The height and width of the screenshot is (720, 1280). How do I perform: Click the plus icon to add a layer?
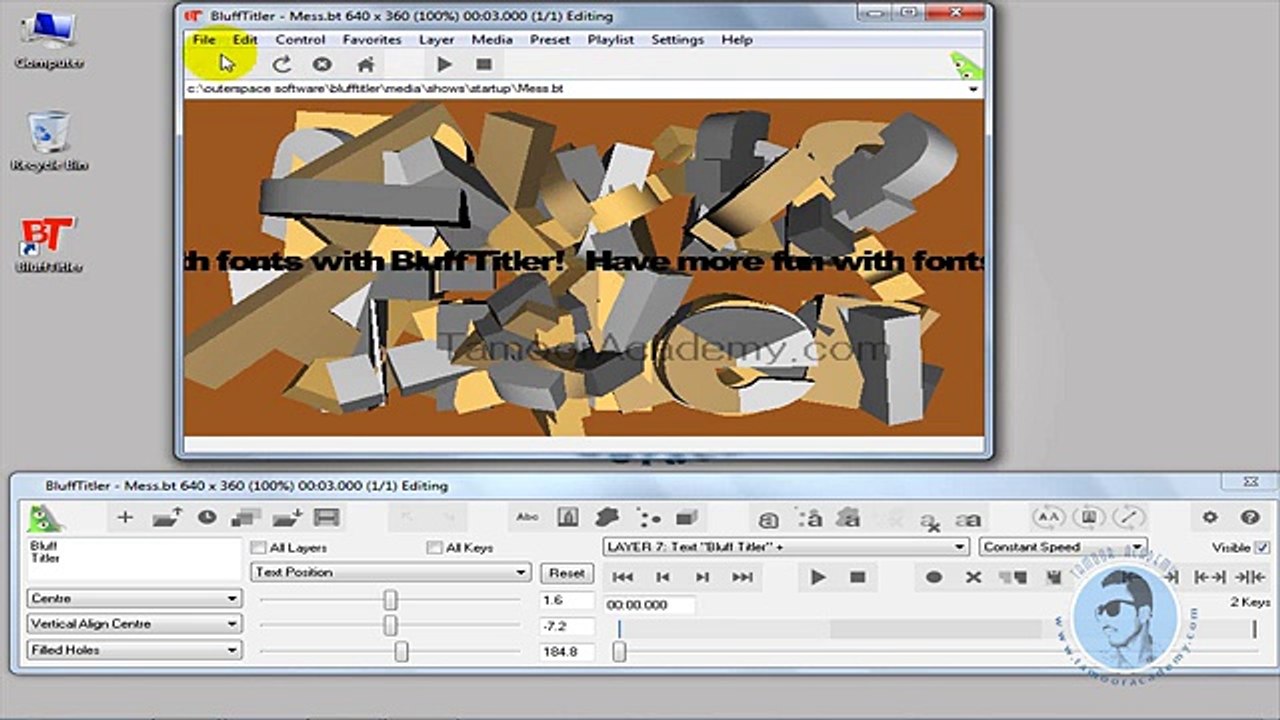pyautogui.click(x=125, y=517)
